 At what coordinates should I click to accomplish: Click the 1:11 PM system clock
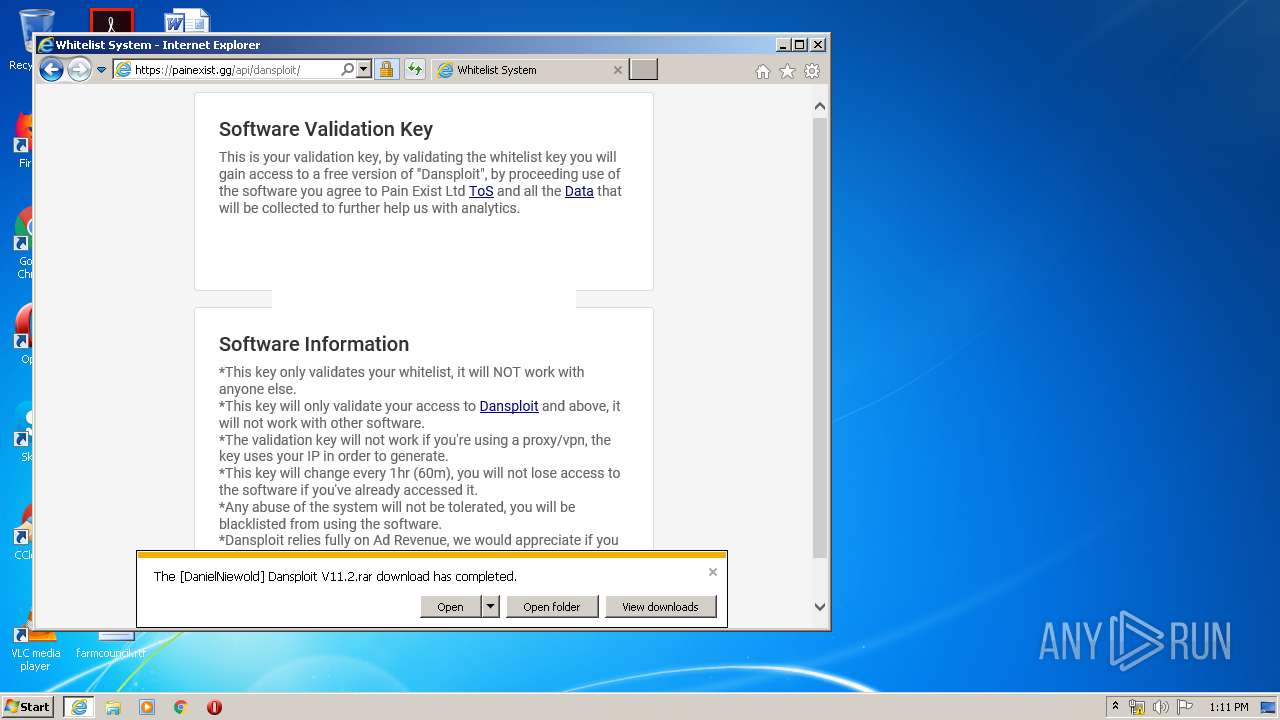click(x=1229, y=707)
